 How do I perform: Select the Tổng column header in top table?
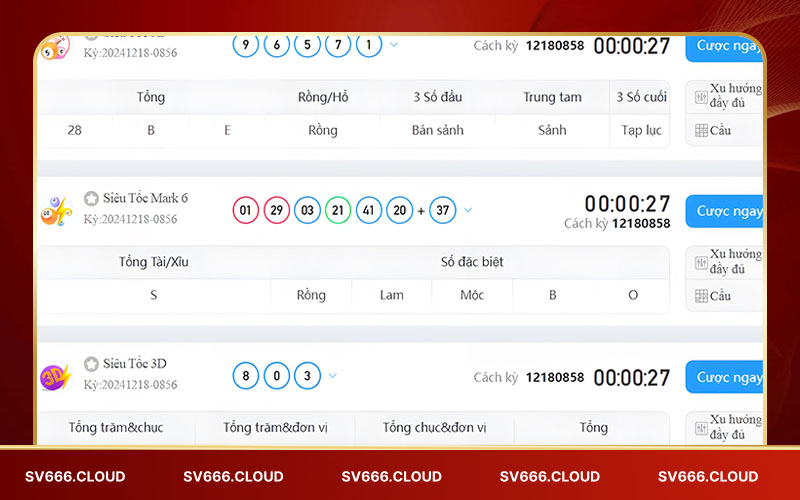(x=151, y=97)
